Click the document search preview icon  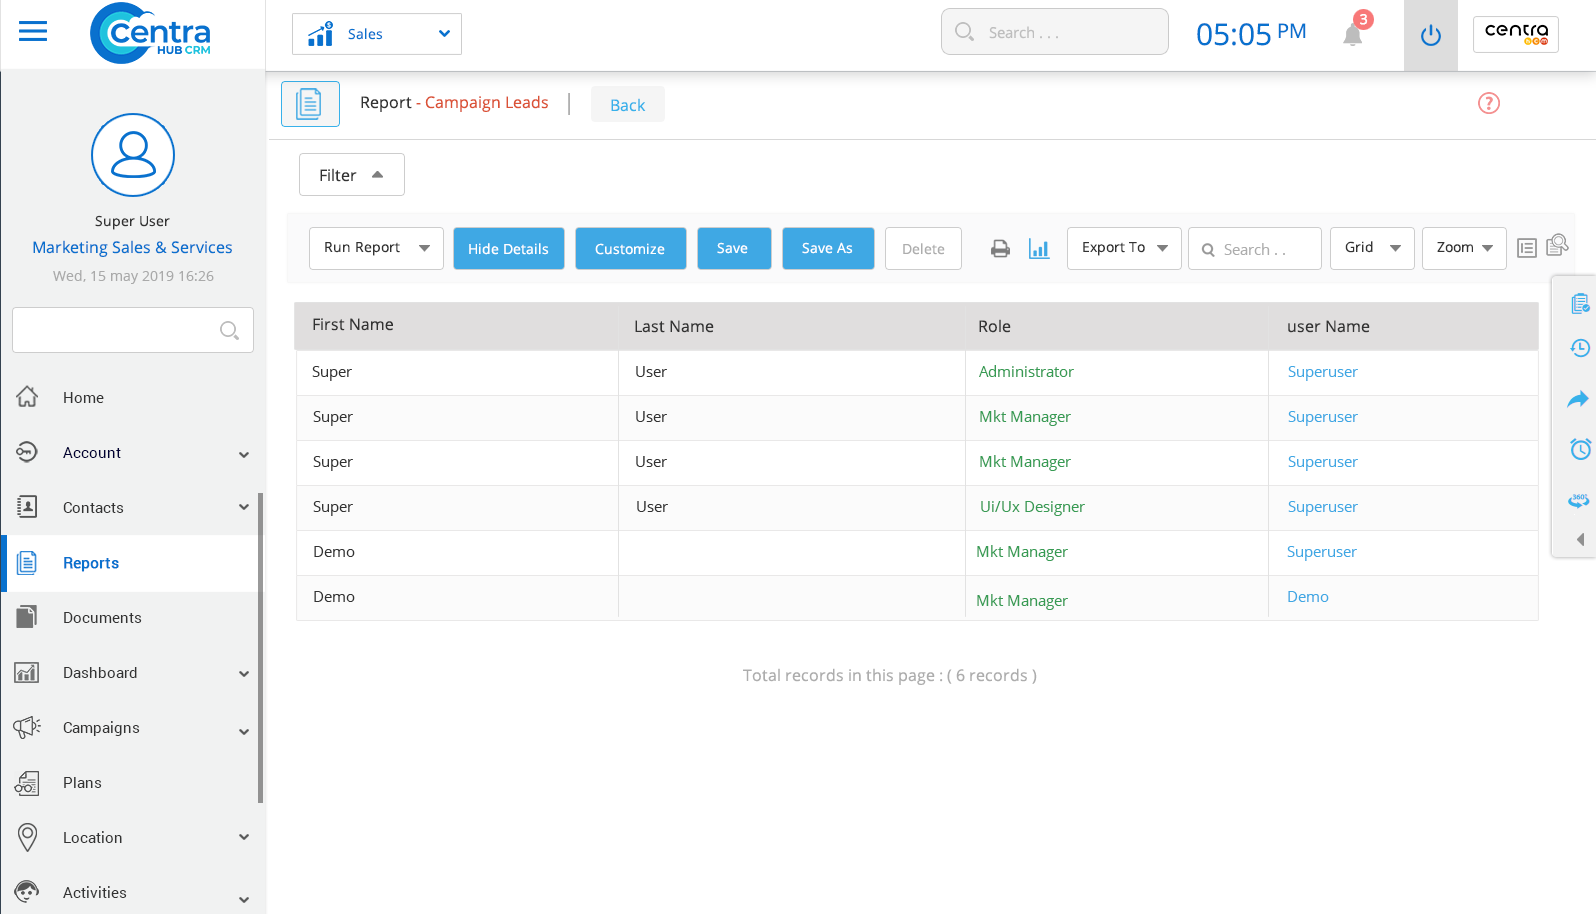(x=1557, y=245)
